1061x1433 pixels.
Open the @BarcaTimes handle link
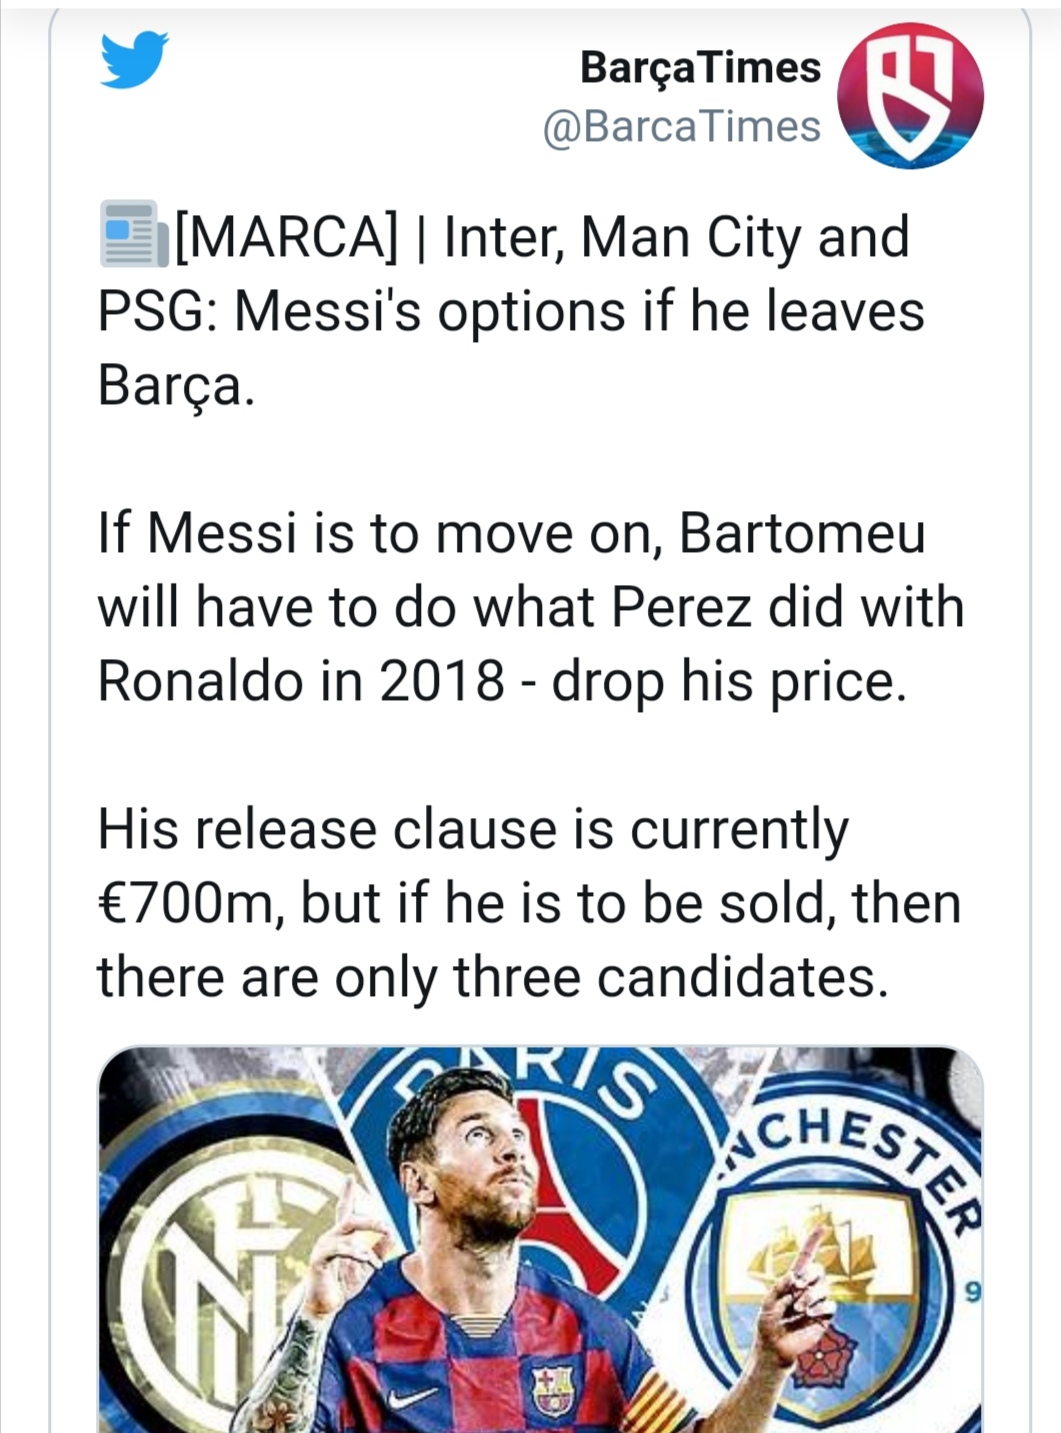point(682,127)
